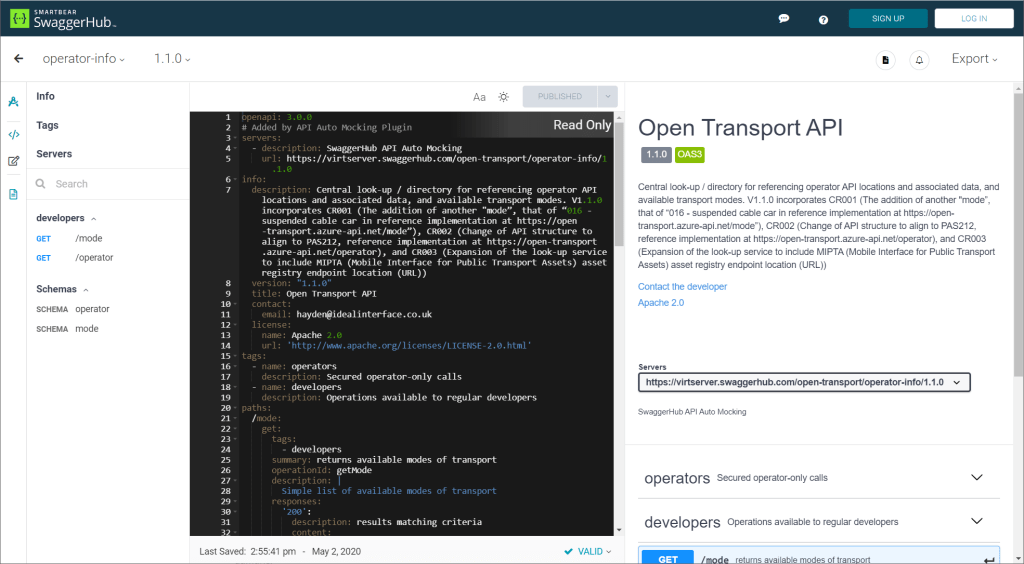Expand the operators section chevron

pos(977,477)
